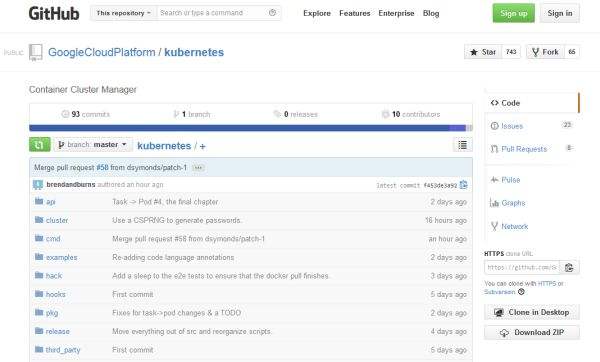This screenshot has height=362, width=600.
Task: Click the release folder icon
Action: (x=39, y=331)
